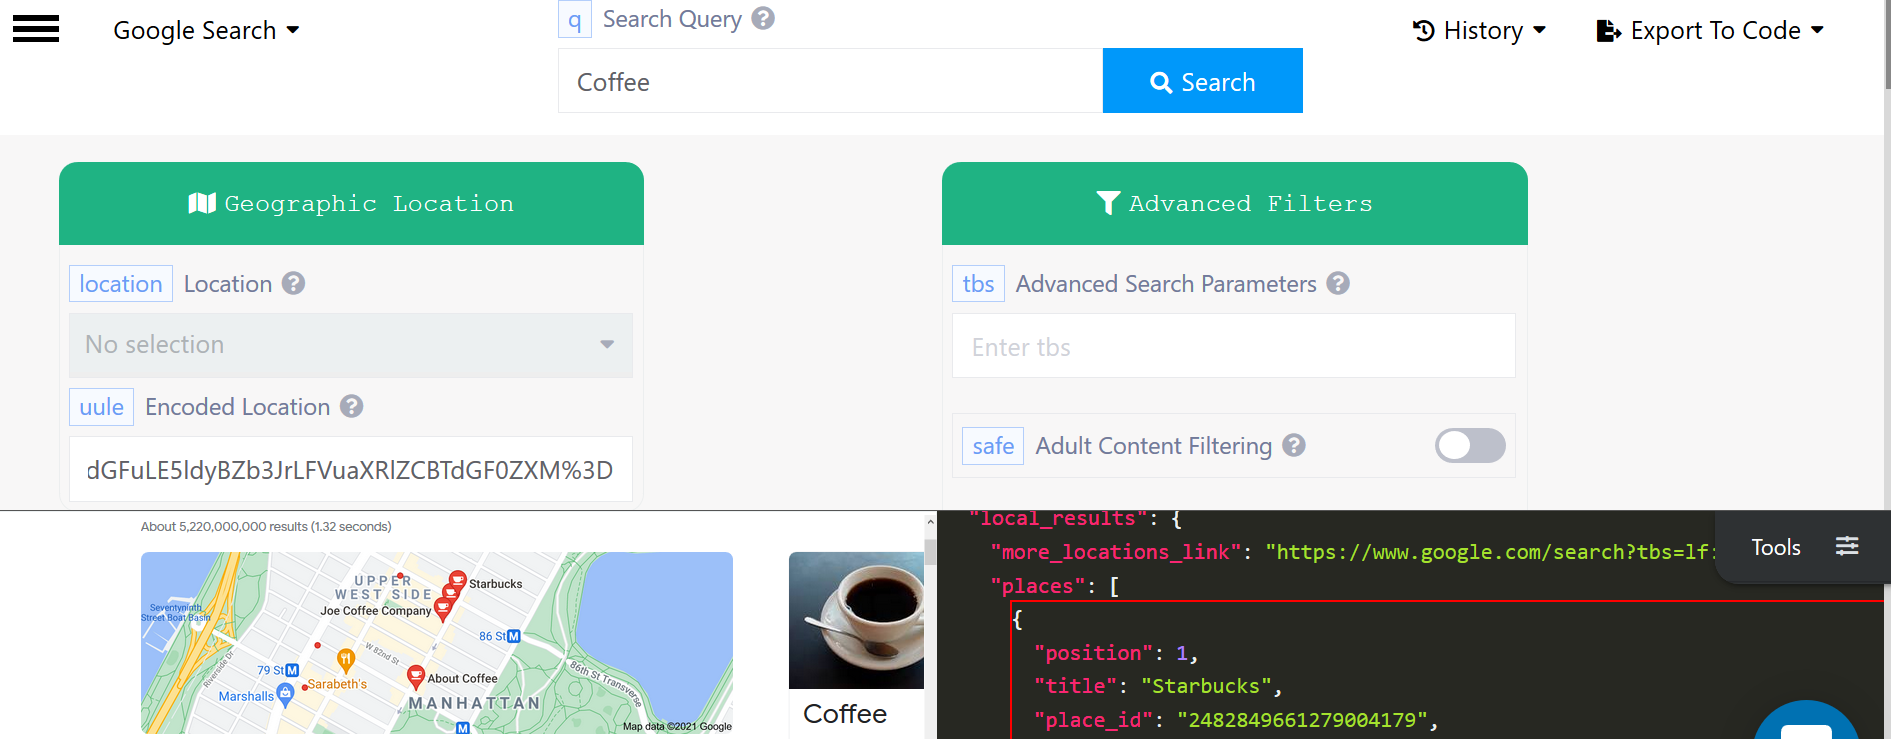Click the Geographic Location panel header
The height and width of the screenshot is (739, 1891).
point(351,203)
